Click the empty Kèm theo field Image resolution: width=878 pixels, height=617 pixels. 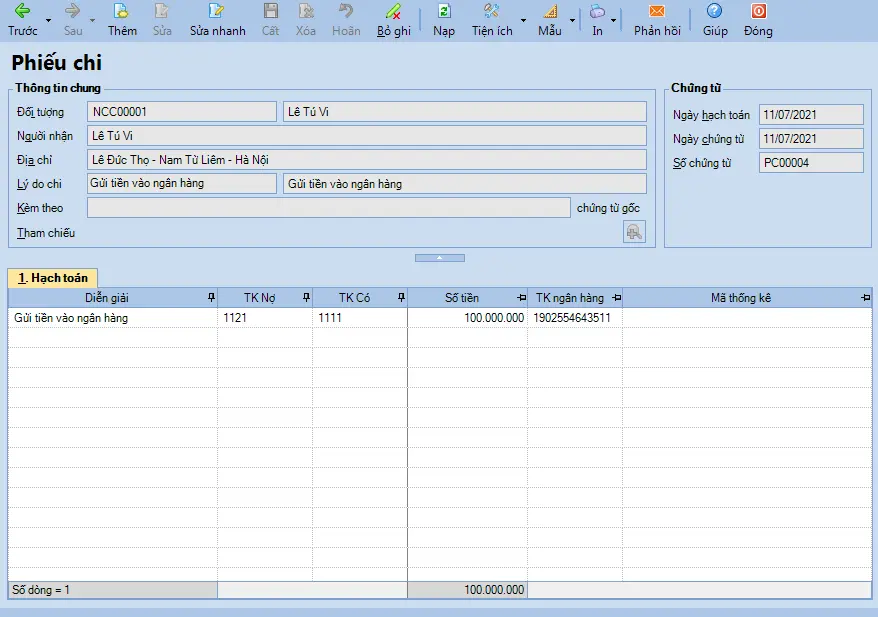[x=329, y=208]
